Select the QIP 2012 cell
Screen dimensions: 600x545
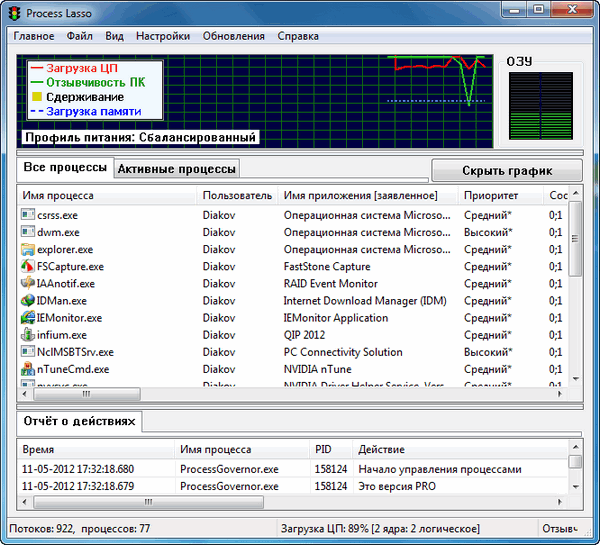click(304, 335)
